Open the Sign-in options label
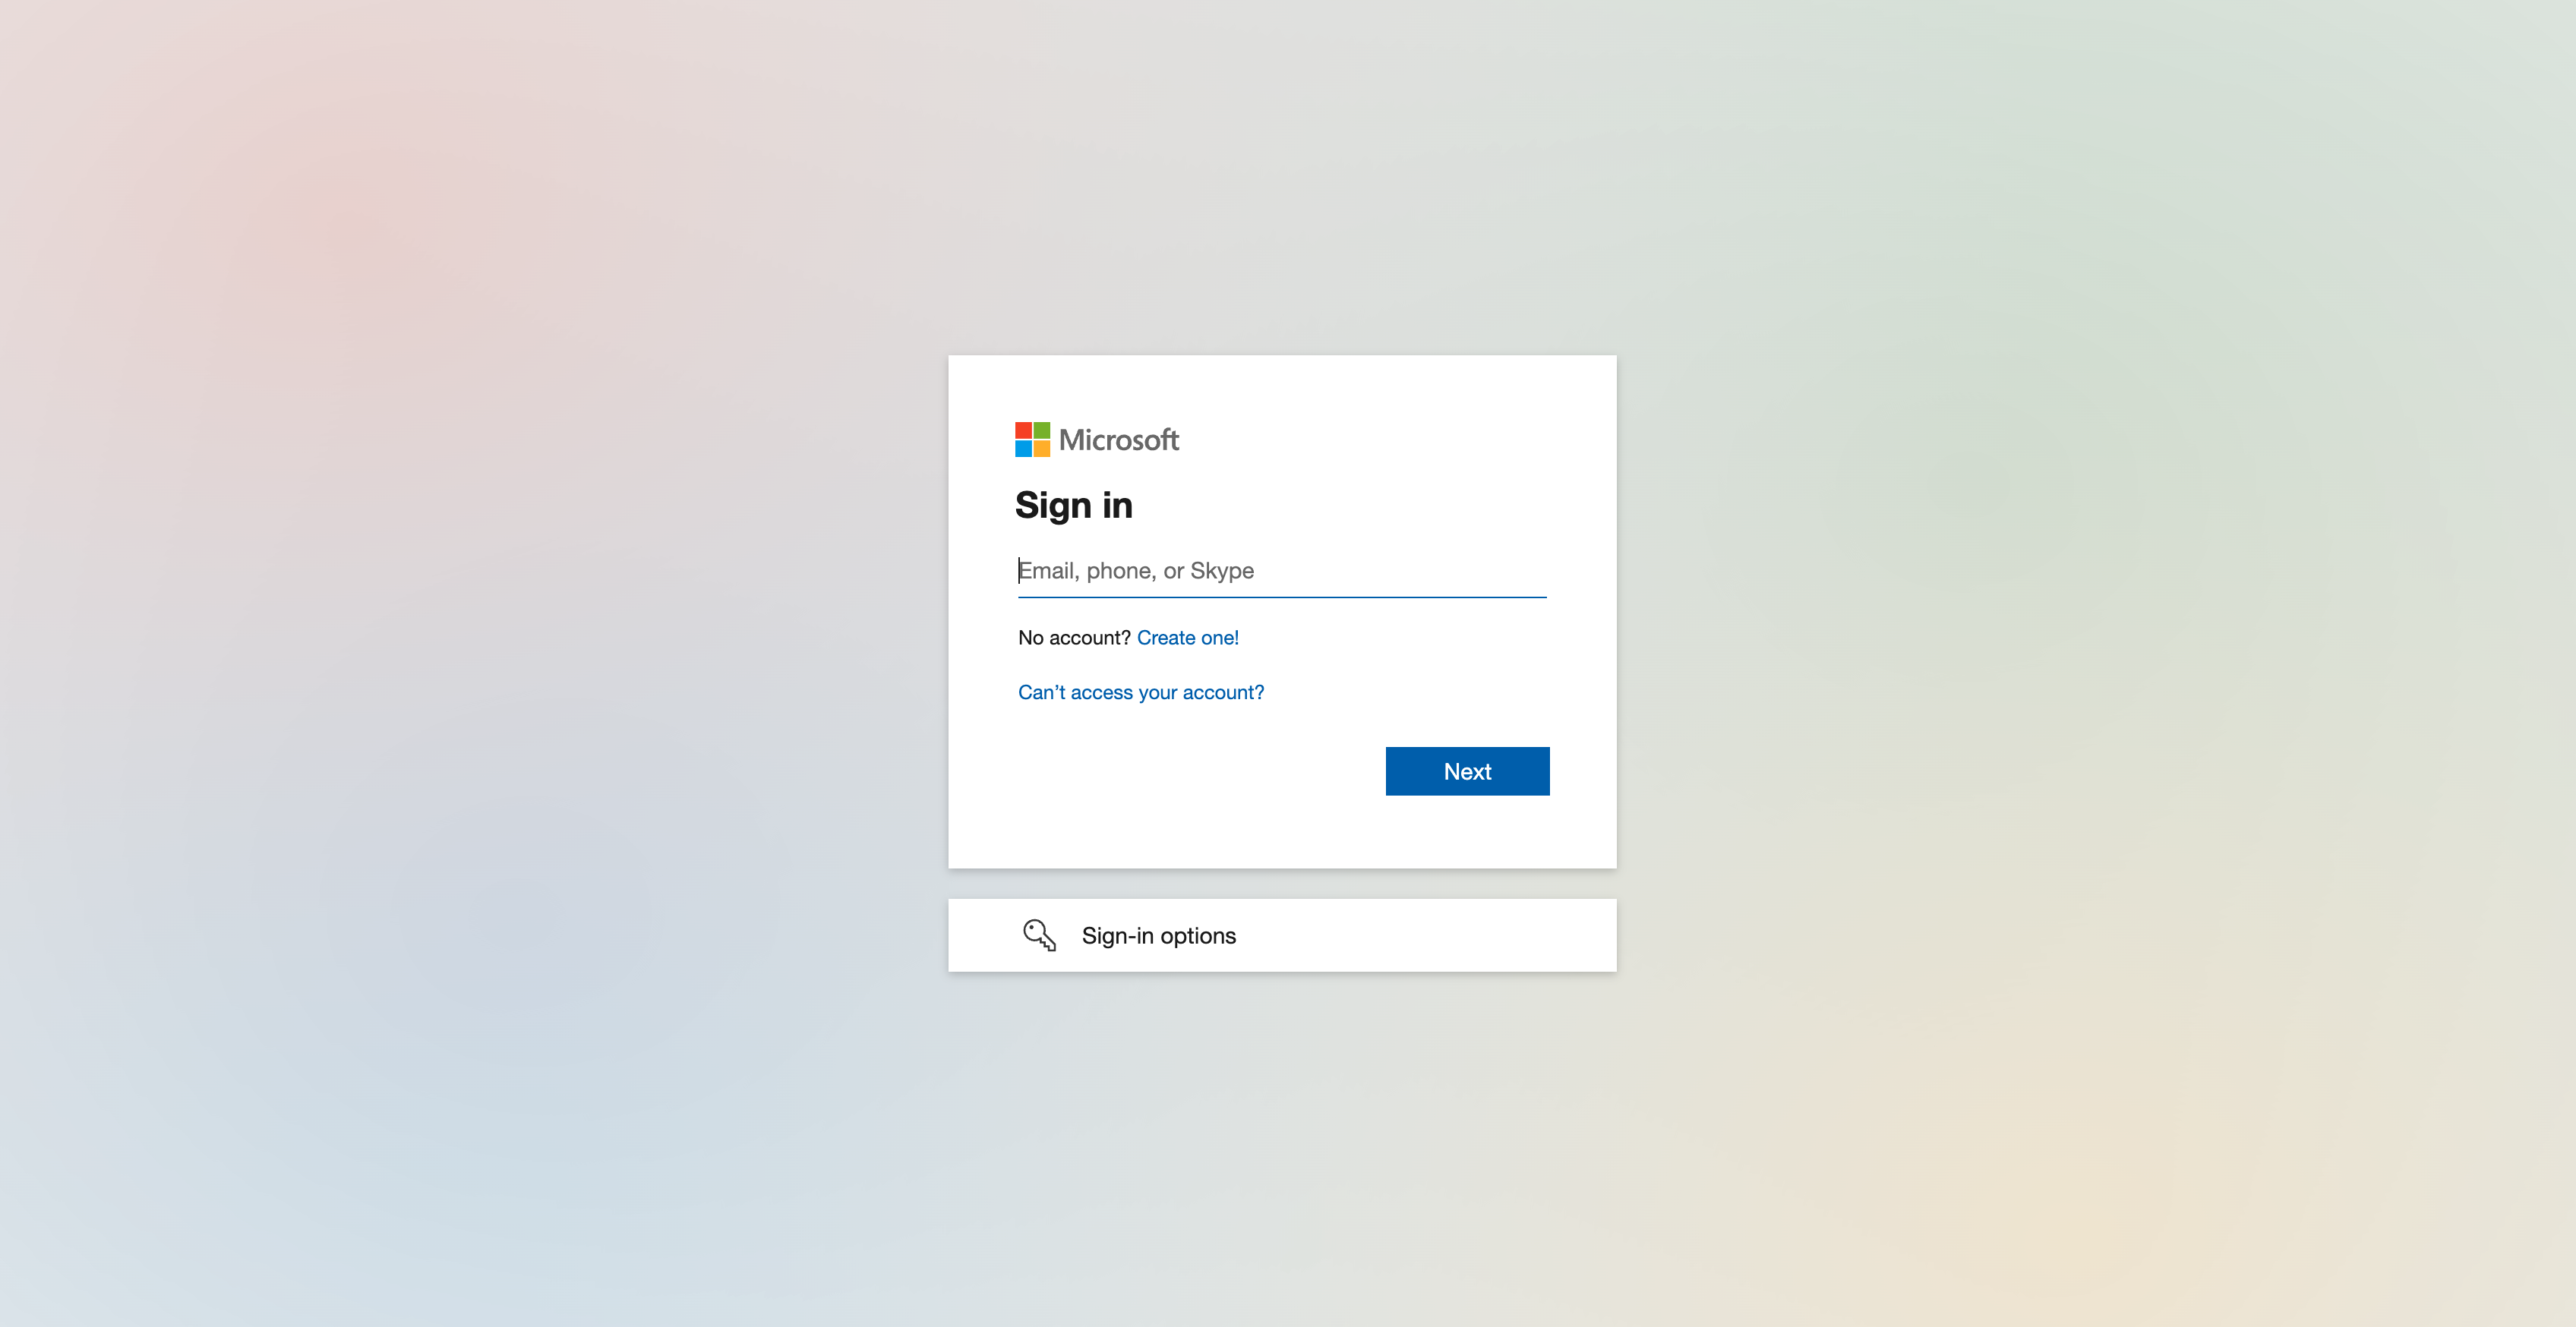Screen dimensions: 2576x1327 (1159, 936)
